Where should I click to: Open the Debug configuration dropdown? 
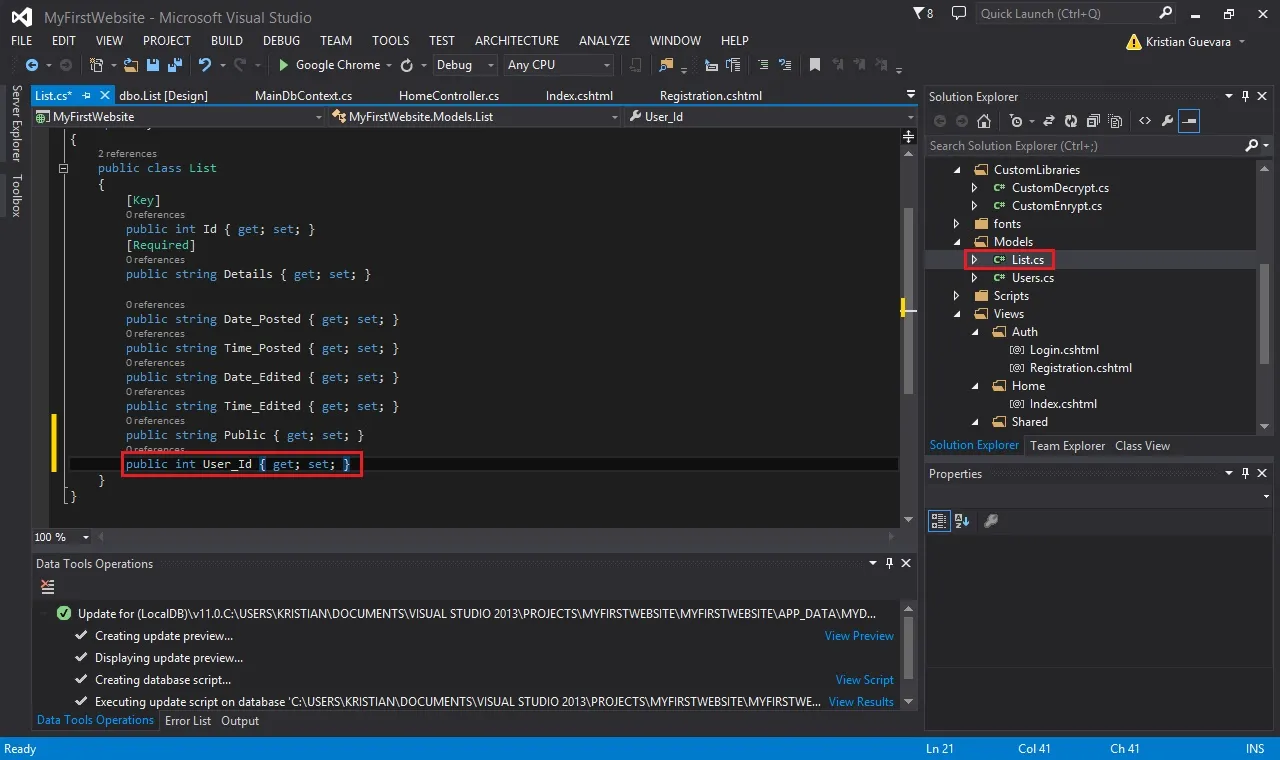click(x=465, y=65)
